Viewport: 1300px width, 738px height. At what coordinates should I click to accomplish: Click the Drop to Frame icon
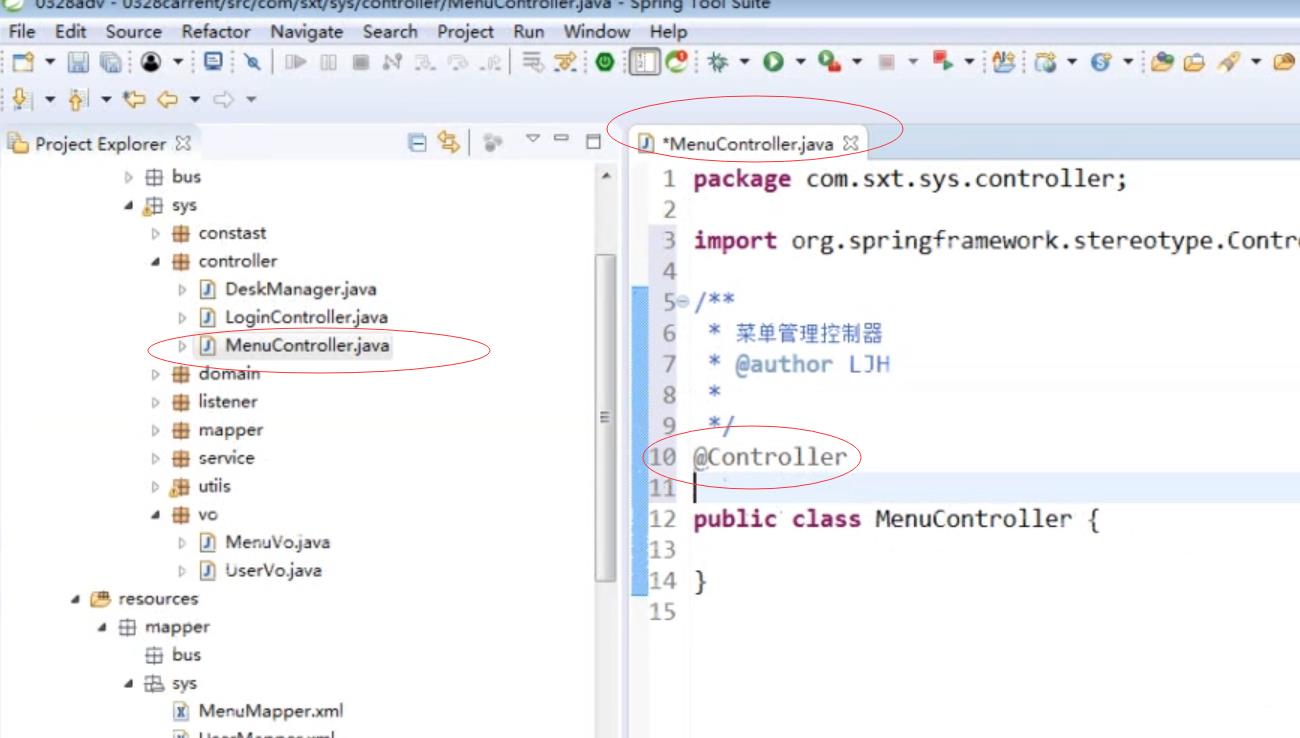[x=532, y=62]
